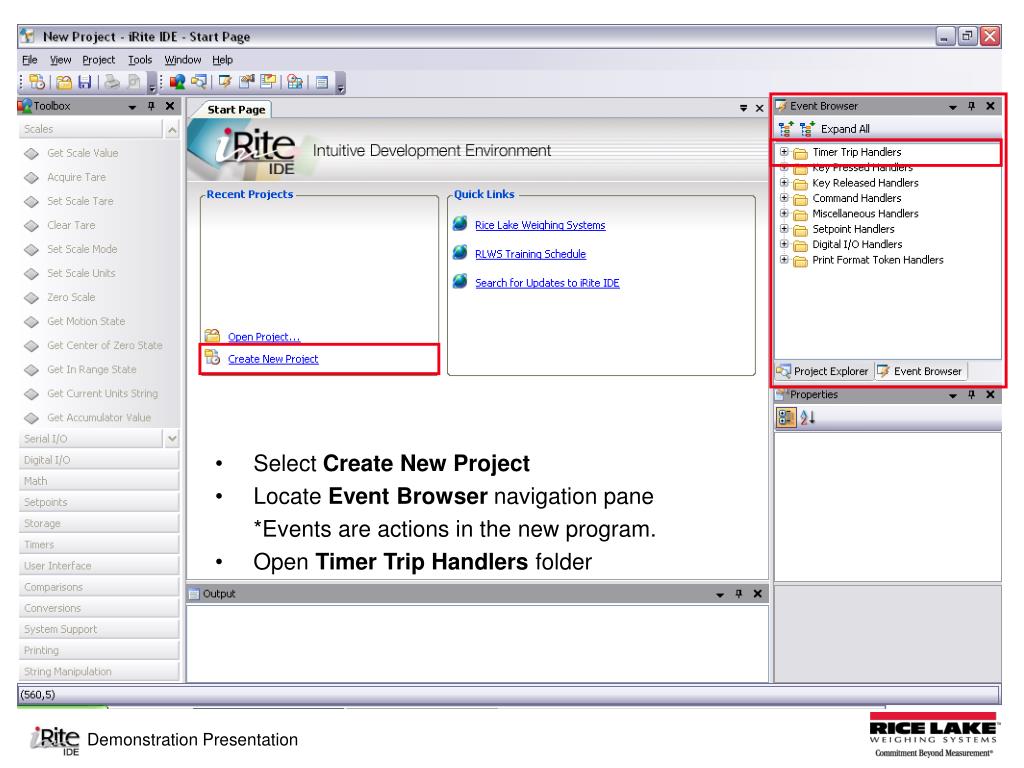Click Search for Updates to iRite IDE
1024x768 pixels.
click(x=547, y=282)
